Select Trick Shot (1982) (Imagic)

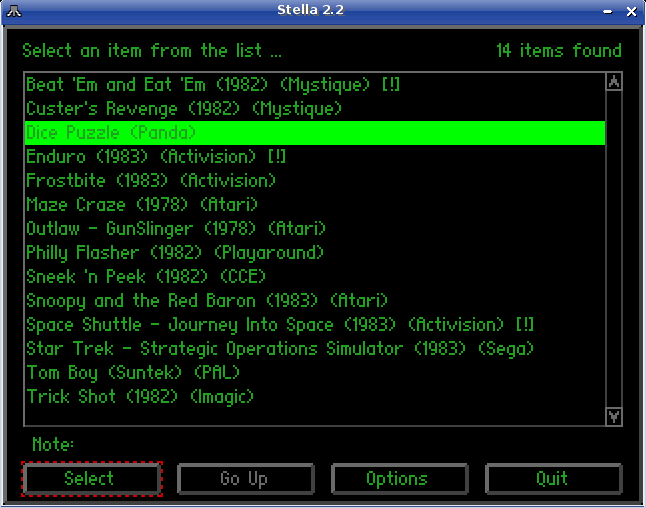point(315,396)
